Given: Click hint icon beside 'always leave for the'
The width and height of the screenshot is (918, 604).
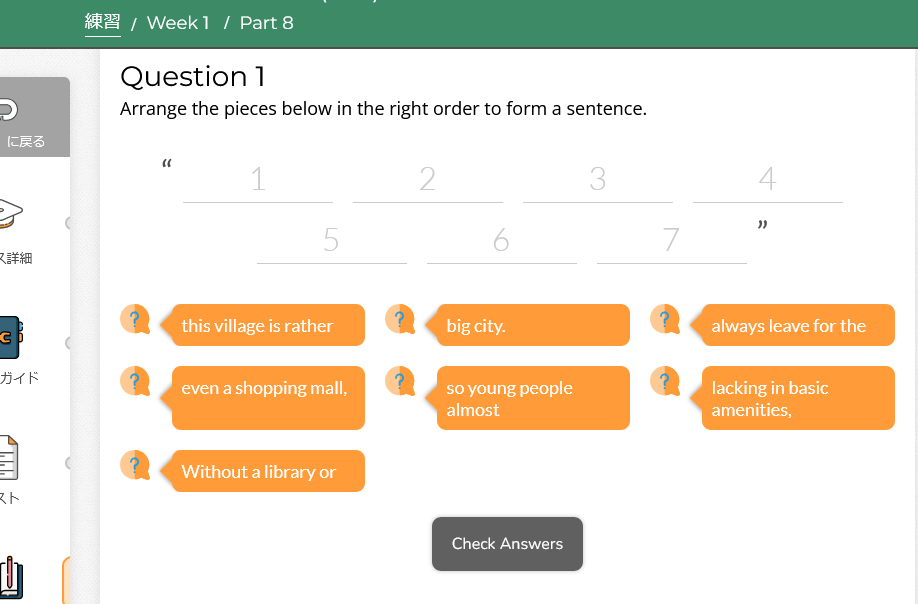Looking at the screenshot, I should [664, 320].
